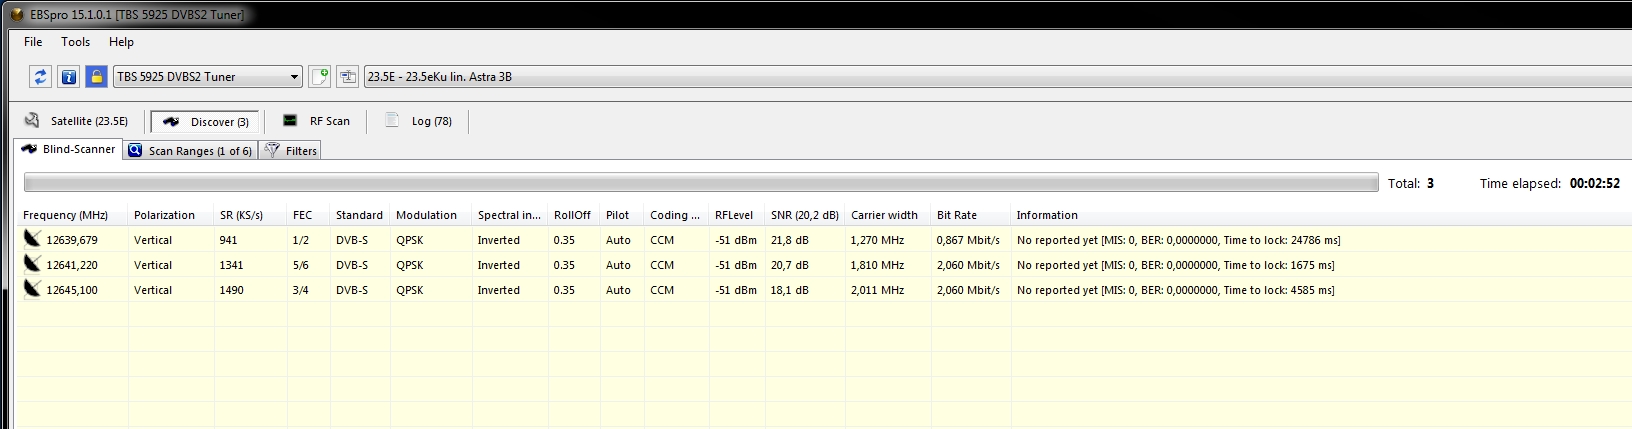The height and width of the screenshot is (429, 1632).
Task: Click the scan progress bar
Action: [x=700, y=183]
